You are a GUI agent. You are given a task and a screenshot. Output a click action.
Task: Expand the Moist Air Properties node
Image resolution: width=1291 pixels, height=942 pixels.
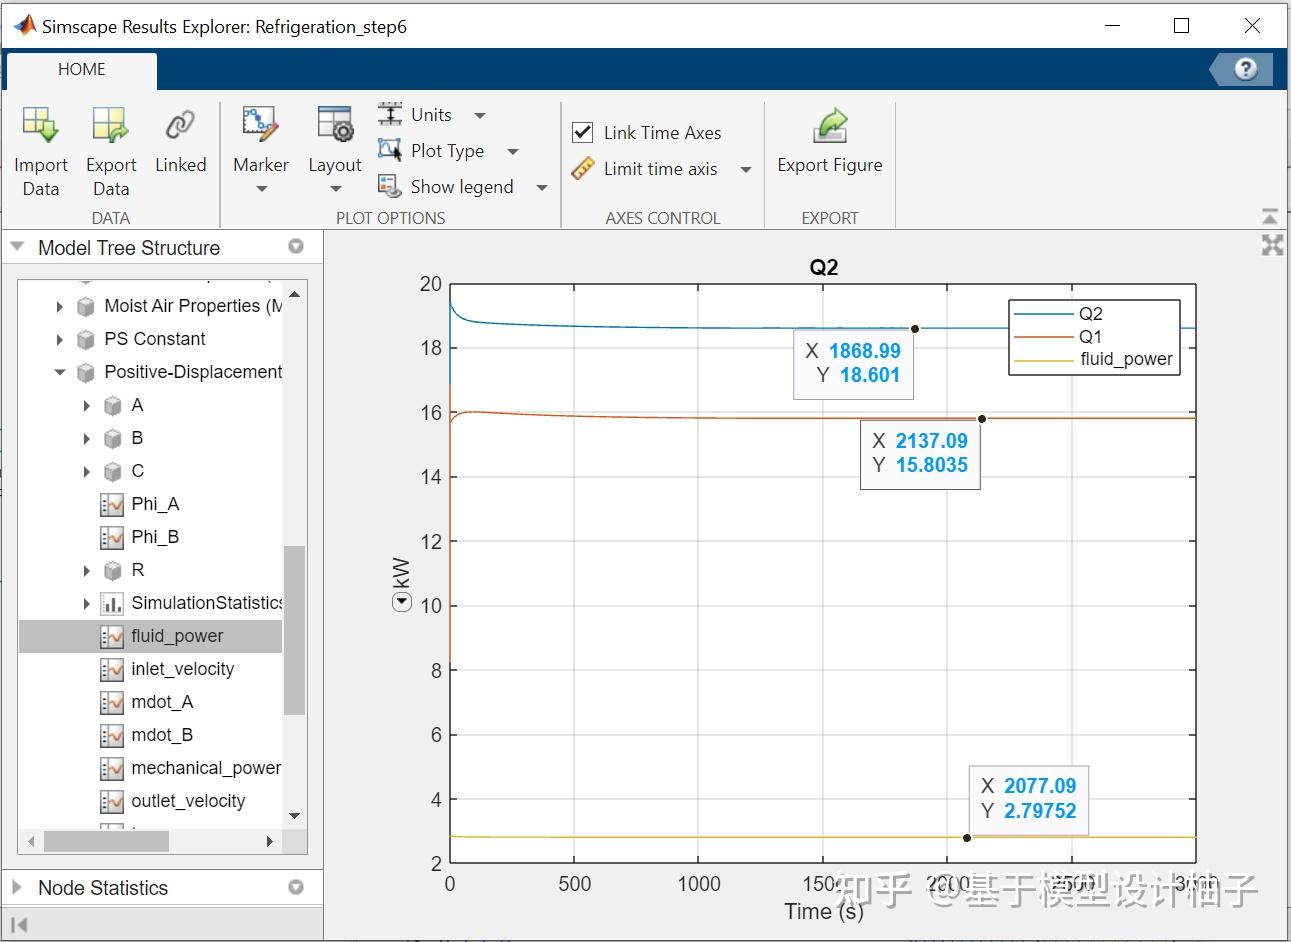coord(60,306)
